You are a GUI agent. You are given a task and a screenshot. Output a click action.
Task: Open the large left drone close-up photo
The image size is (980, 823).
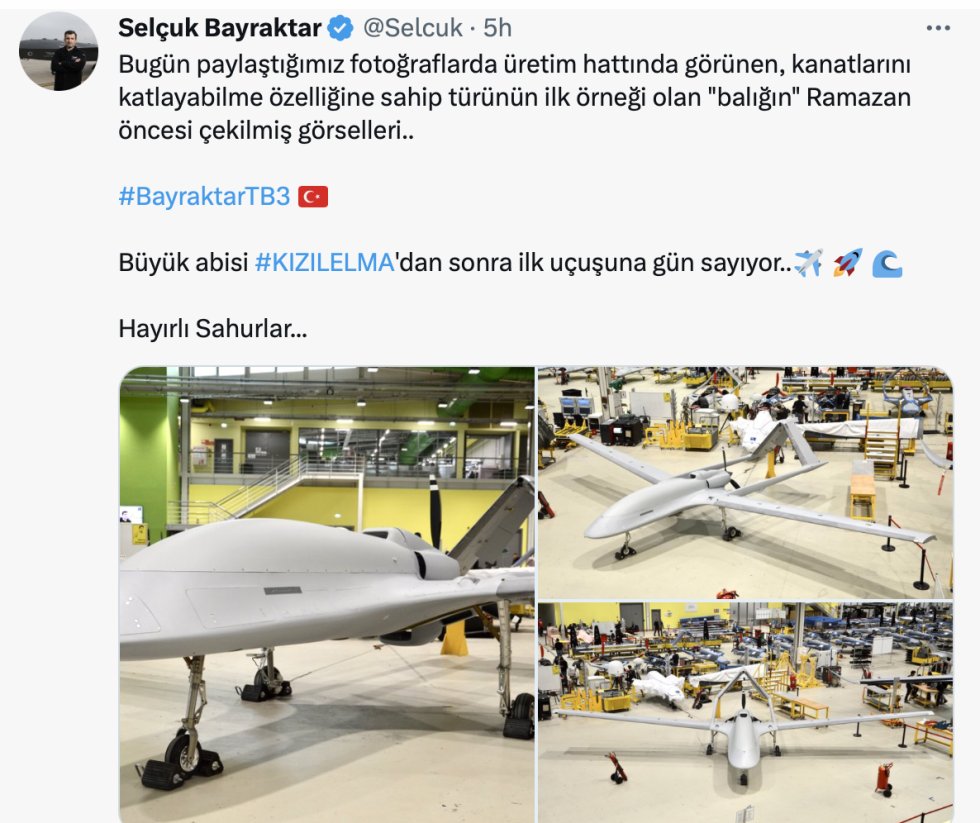click(327, 594)
